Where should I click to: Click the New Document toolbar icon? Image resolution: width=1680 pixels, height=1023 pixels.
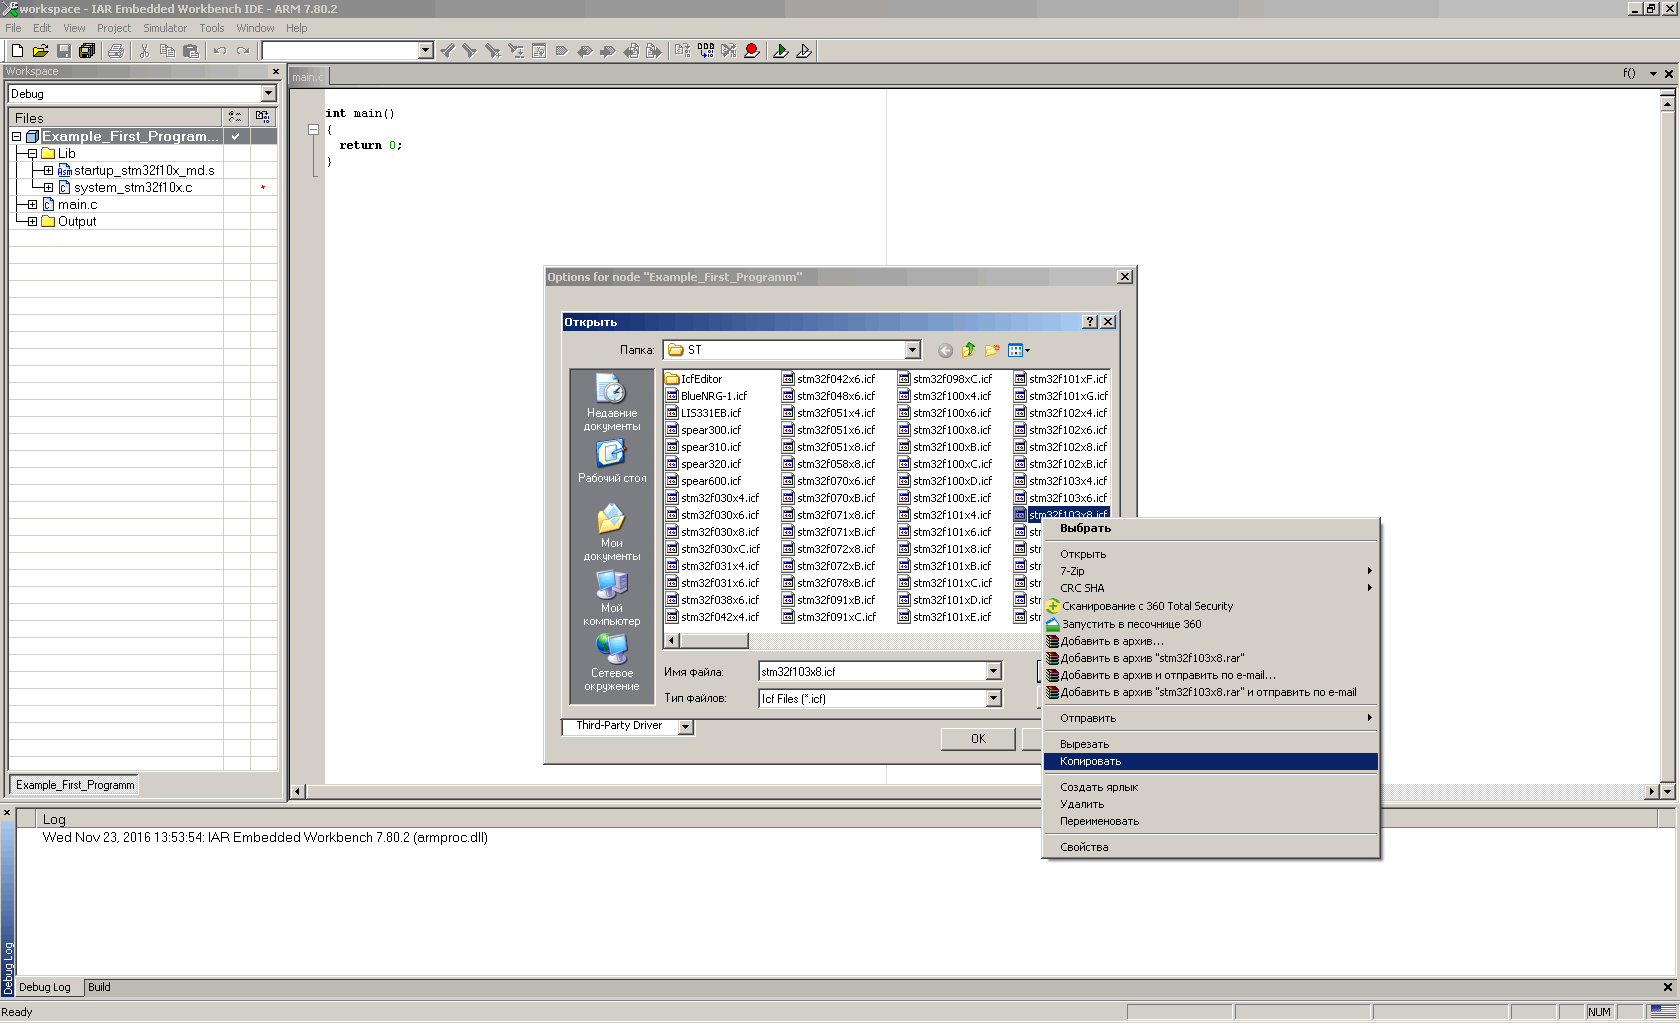pyautogui.click(x=17, y=51)
